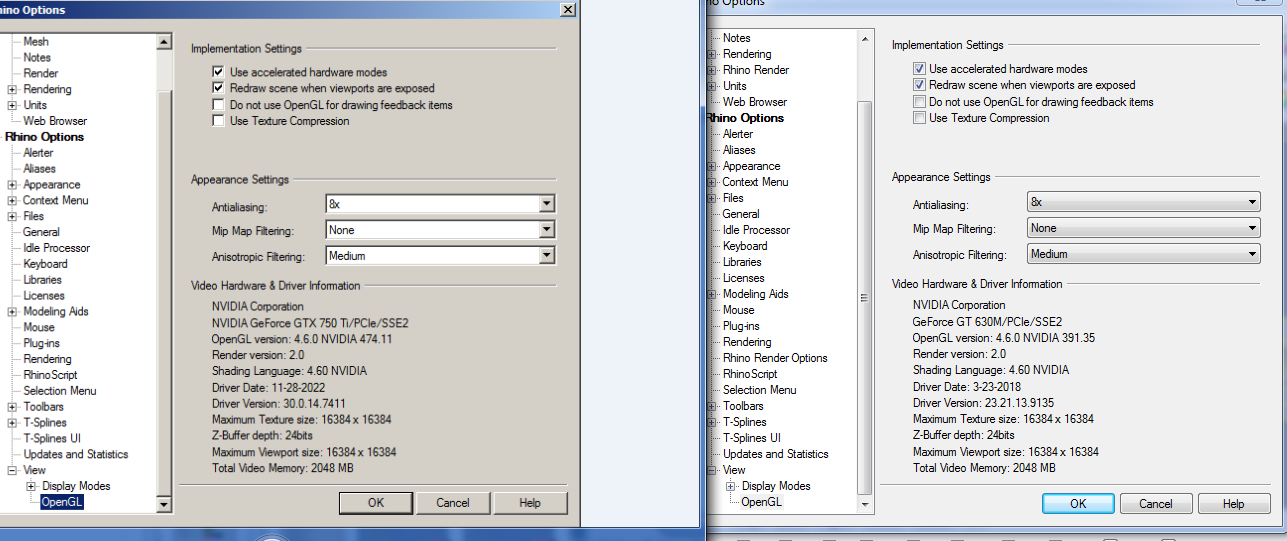Click tree scrollbar down arrow in GTX 750 Ti window
Screen dimensions: 1287x541
(x=165, y=505)
